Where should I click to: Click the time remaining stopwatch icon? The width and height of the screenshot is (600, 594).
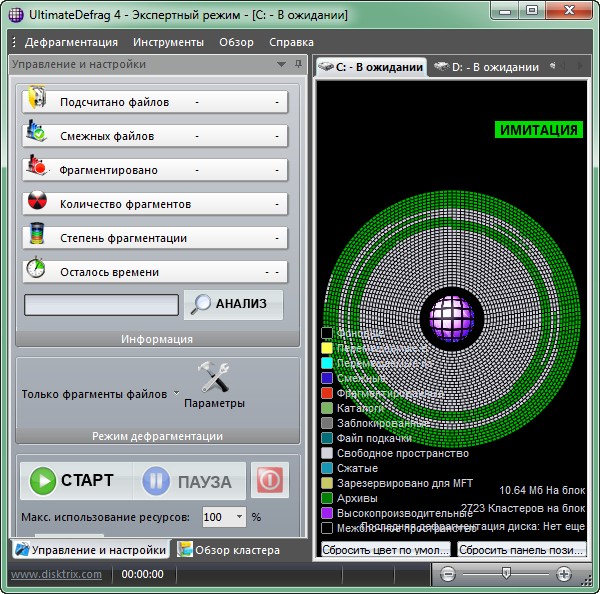tap(36, 271)
